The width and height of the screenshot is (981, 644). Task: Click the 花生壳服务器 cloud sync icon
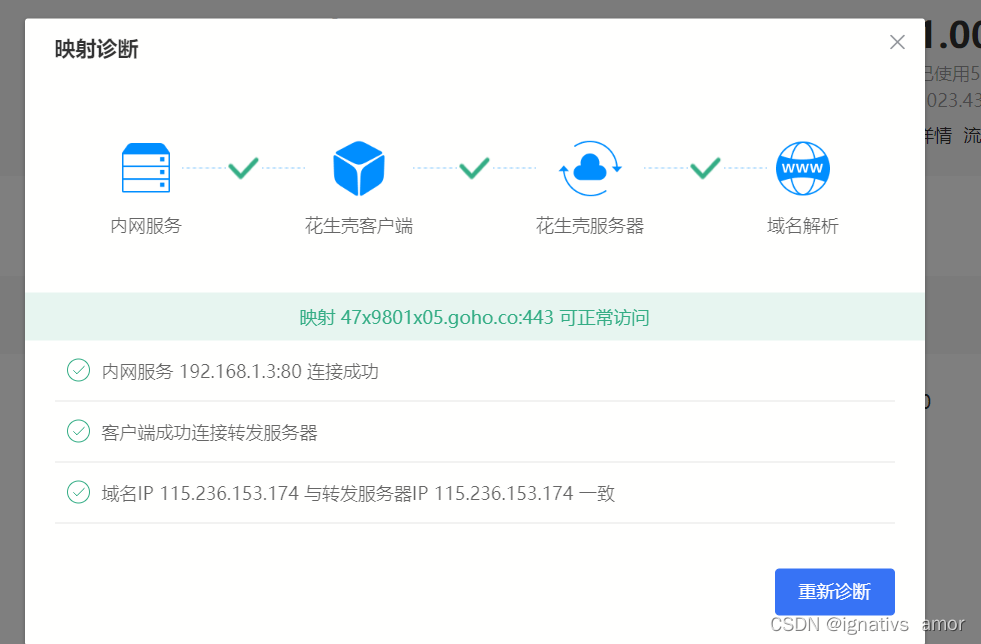coord(590,168)
